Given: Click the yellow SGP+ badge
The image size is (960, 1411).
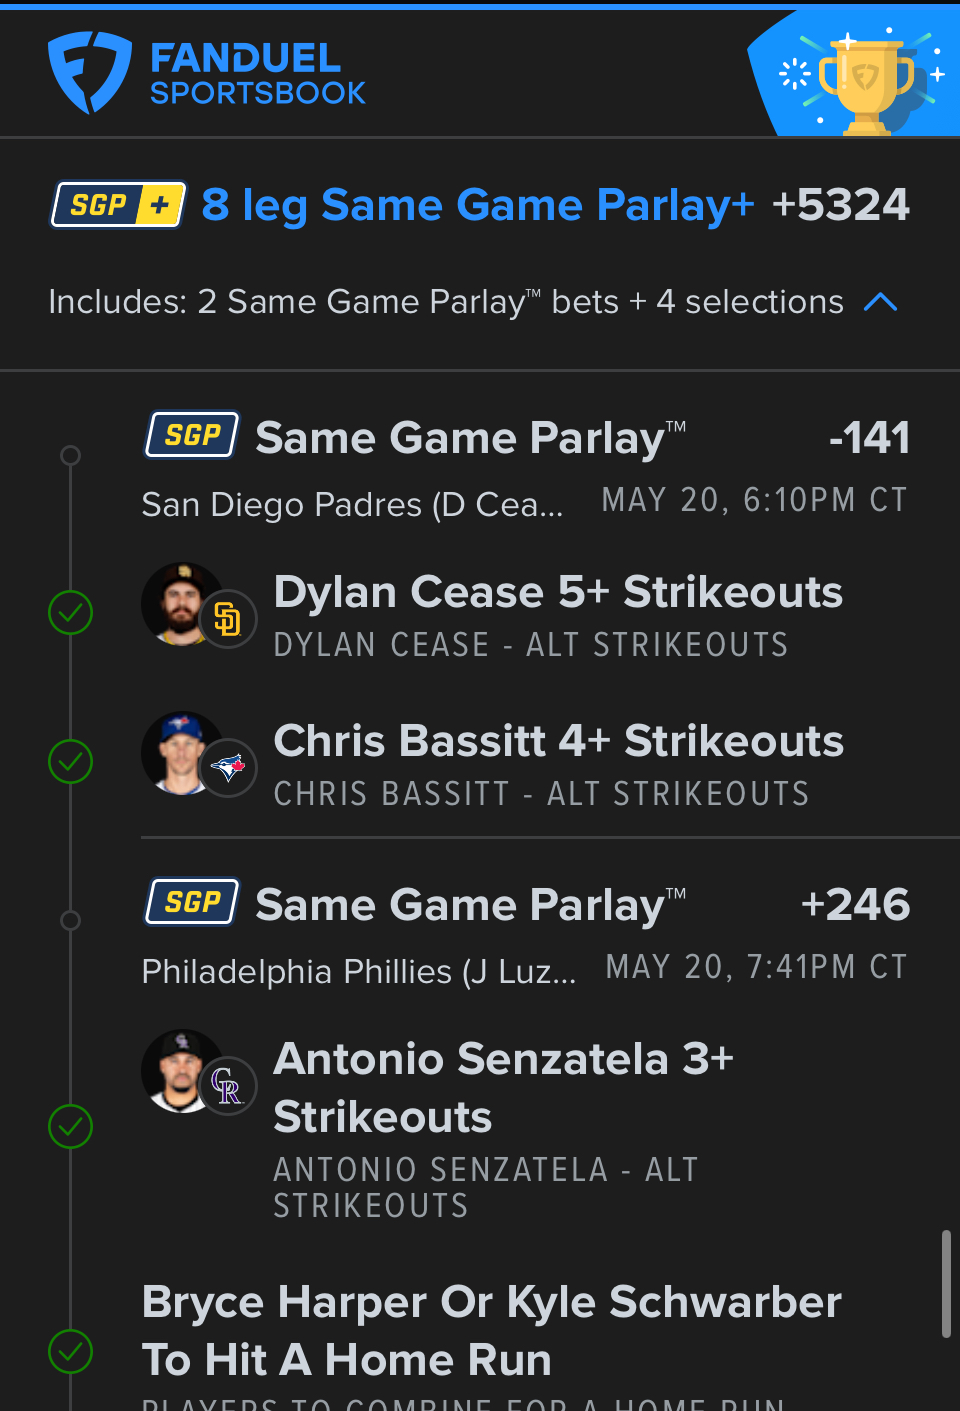Looking at the screenshot, I should [118, 205].
